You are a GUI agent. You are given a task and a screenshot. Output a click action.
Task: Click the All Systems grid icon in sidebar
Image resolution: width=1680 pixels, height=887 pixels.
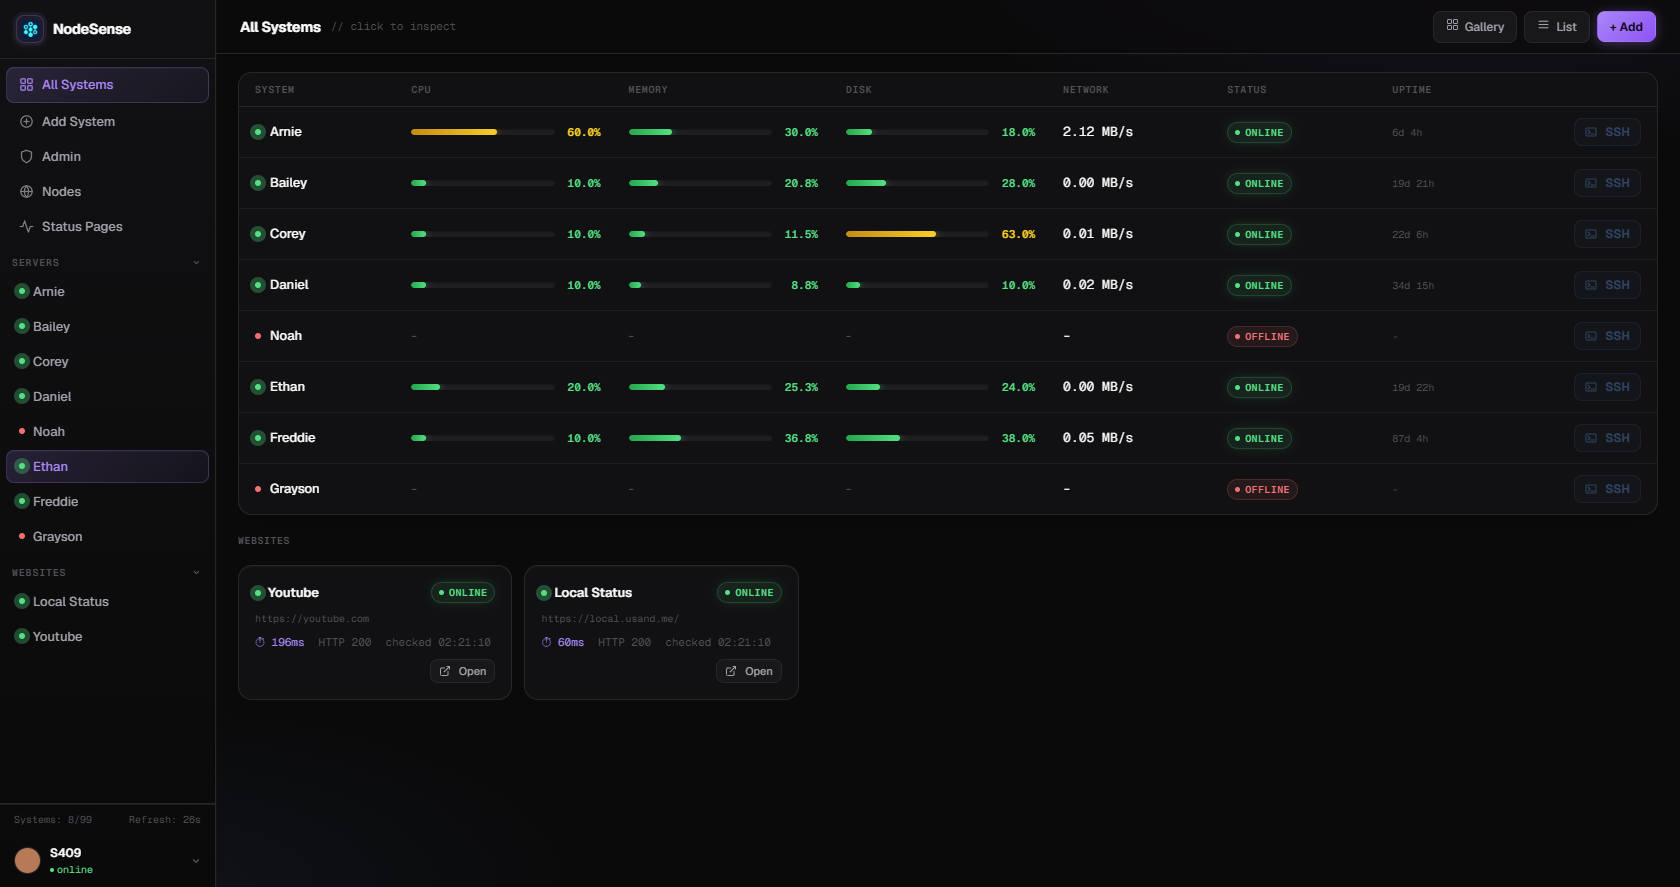(x=27, y=85)
